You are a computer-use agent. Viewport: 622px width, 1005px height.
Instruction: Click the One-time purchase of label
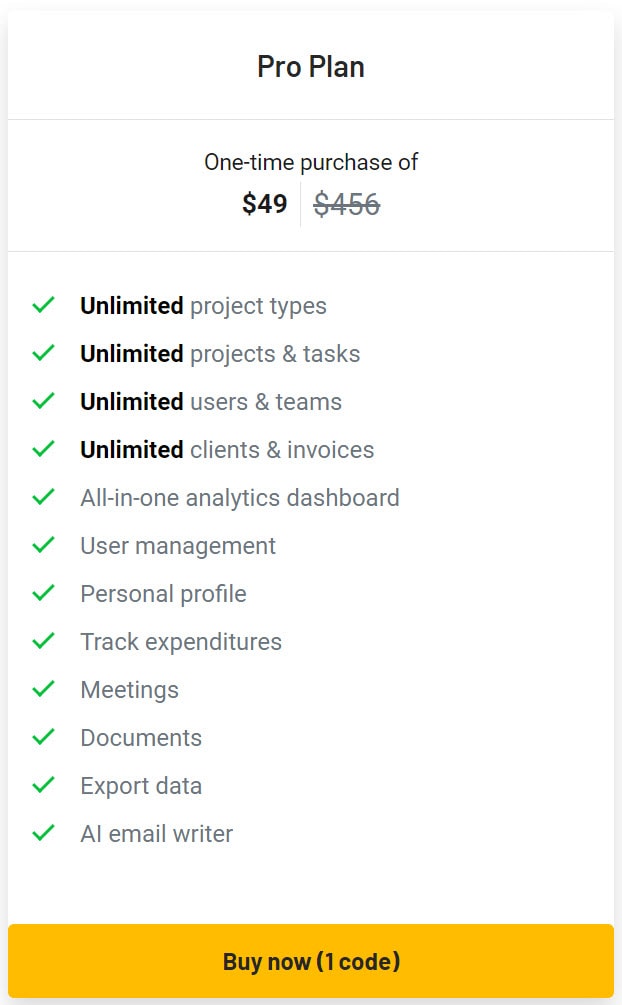[x=311, y=161]
